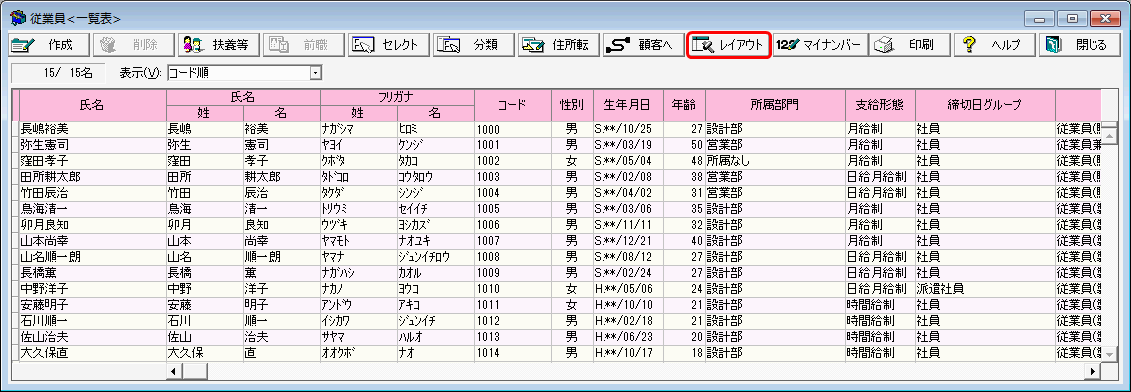1131x392 pixels.
Task: Click the 住所転 address transfer button
Action: [x=558, y=45]
